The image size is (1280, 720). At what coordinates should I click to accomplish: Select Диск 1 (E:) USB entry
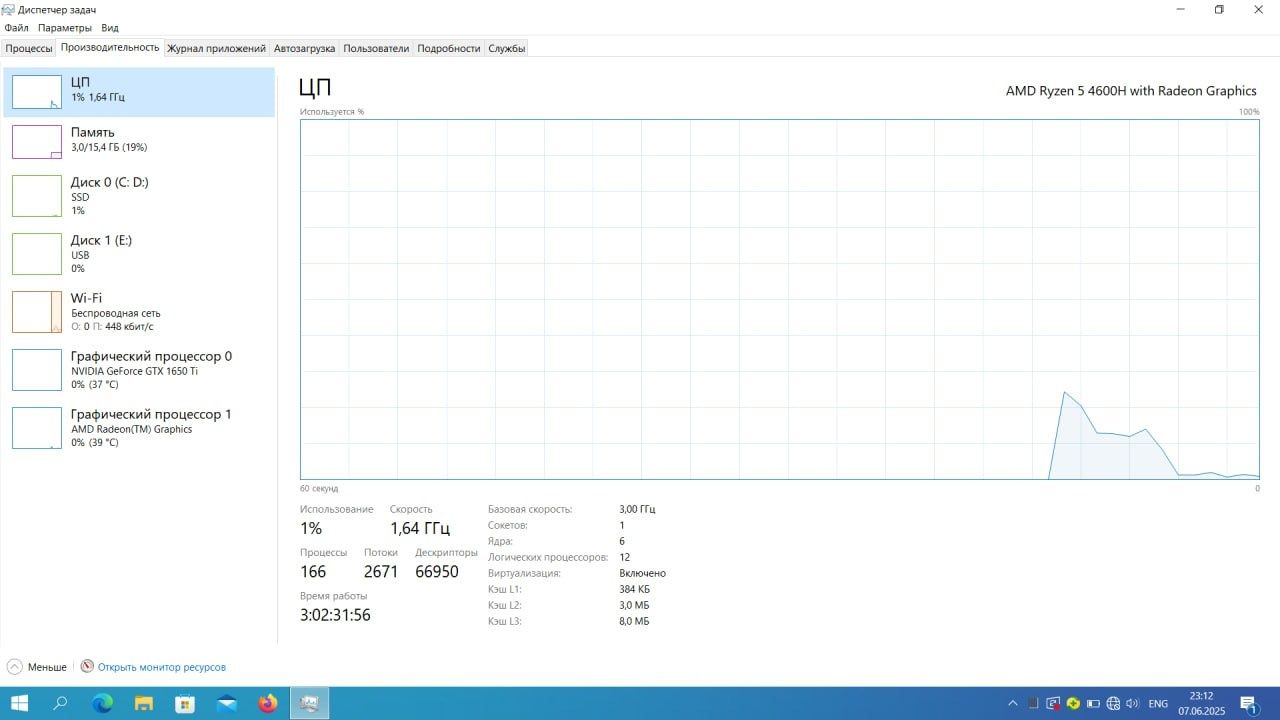(x=139, y=254)
